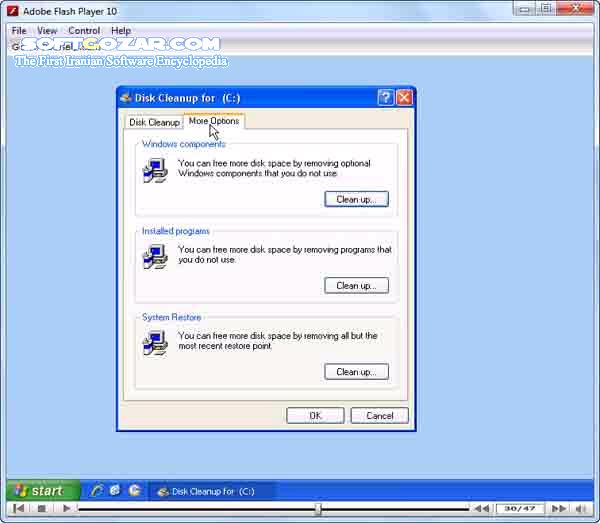Confirm with the OK button
This screenshot has width=600, height=523.
coord(315,416)
